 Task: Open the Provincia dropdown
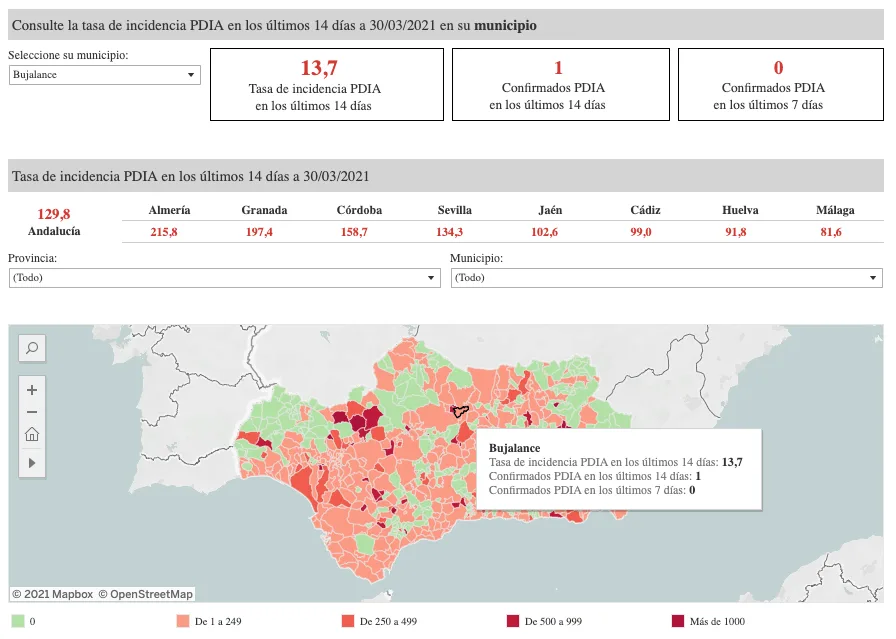(225, 278)
